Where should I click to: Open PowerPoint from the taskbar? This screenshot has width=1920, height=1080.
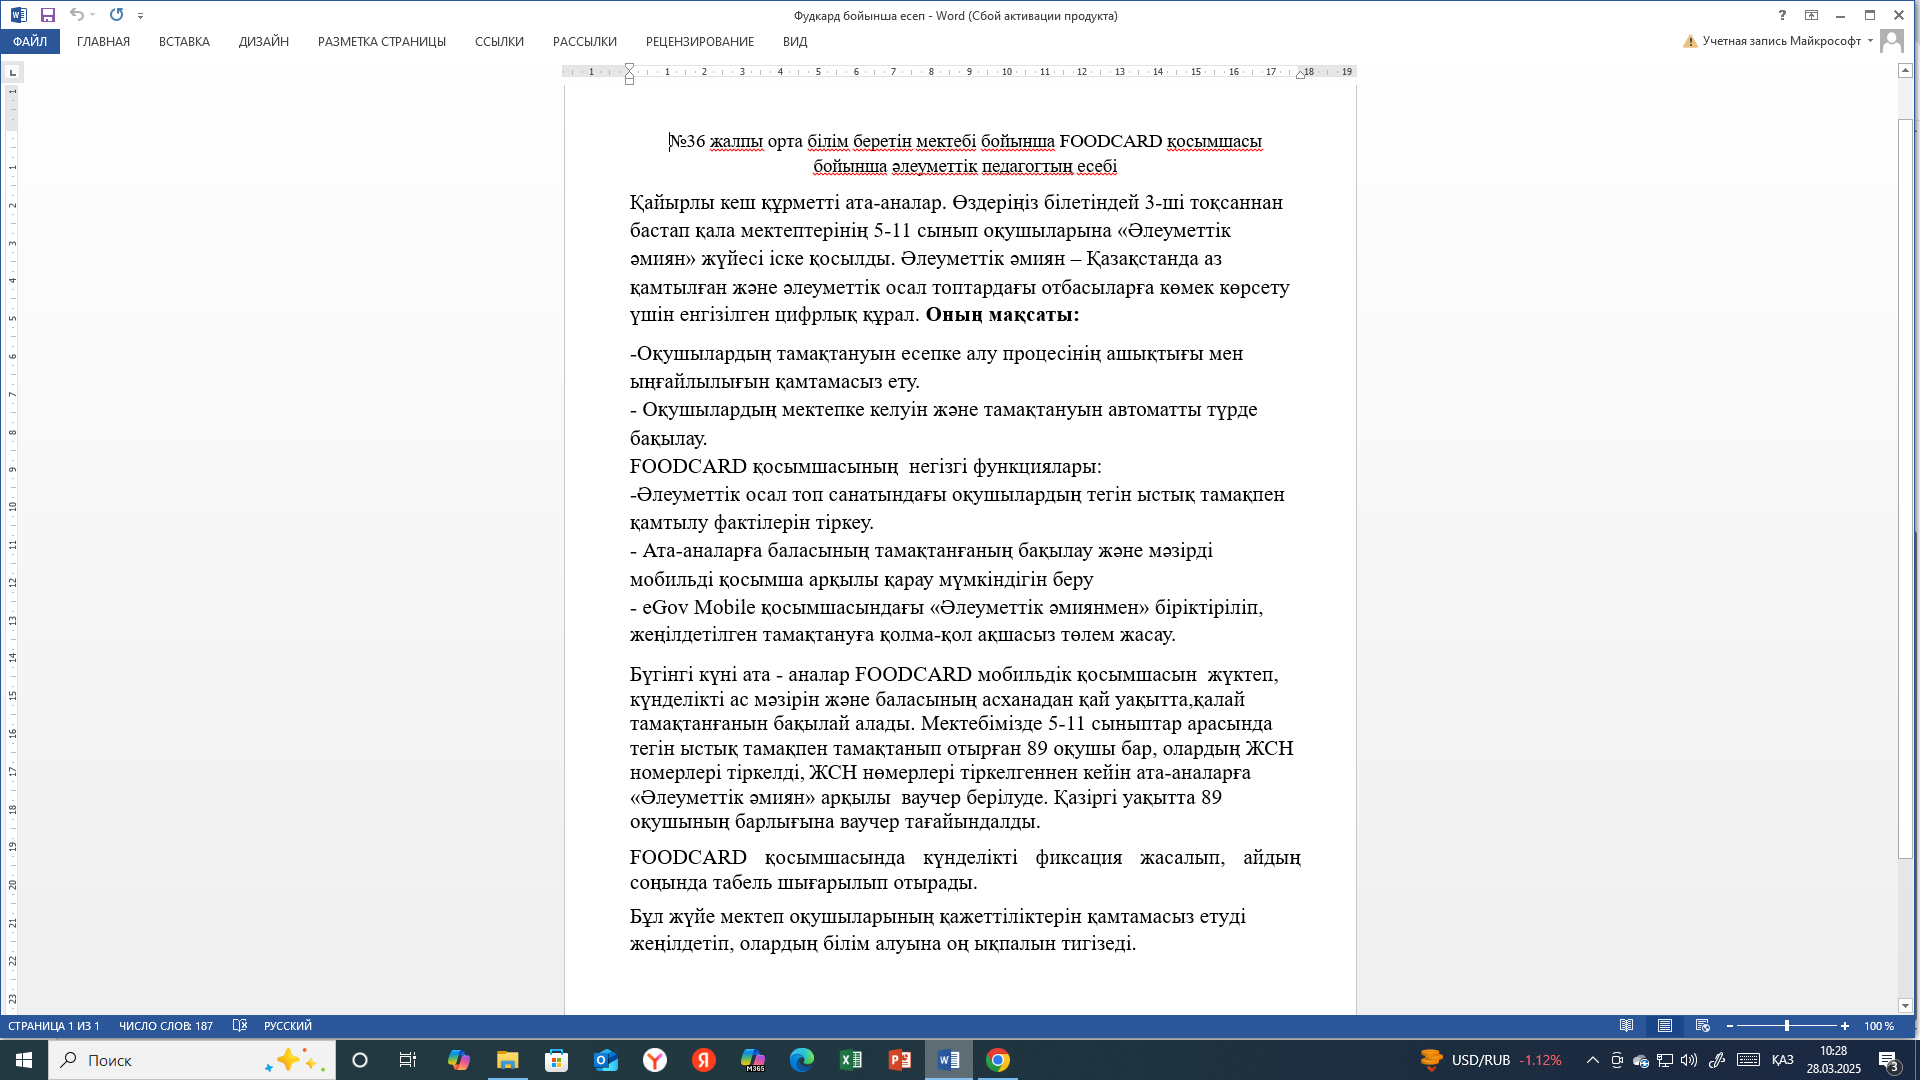900,1060
